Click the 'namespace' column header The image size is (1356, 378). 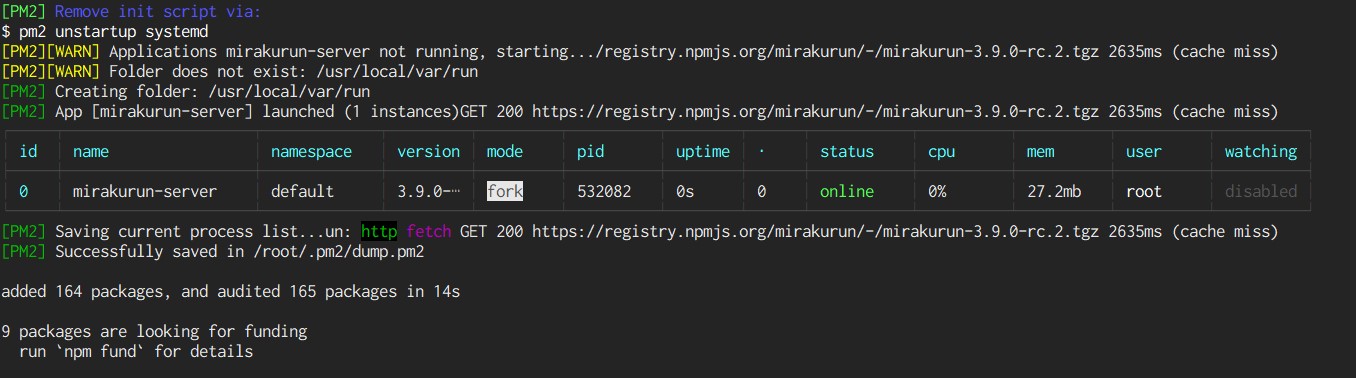pyautogui.click(x=311, y=151)
